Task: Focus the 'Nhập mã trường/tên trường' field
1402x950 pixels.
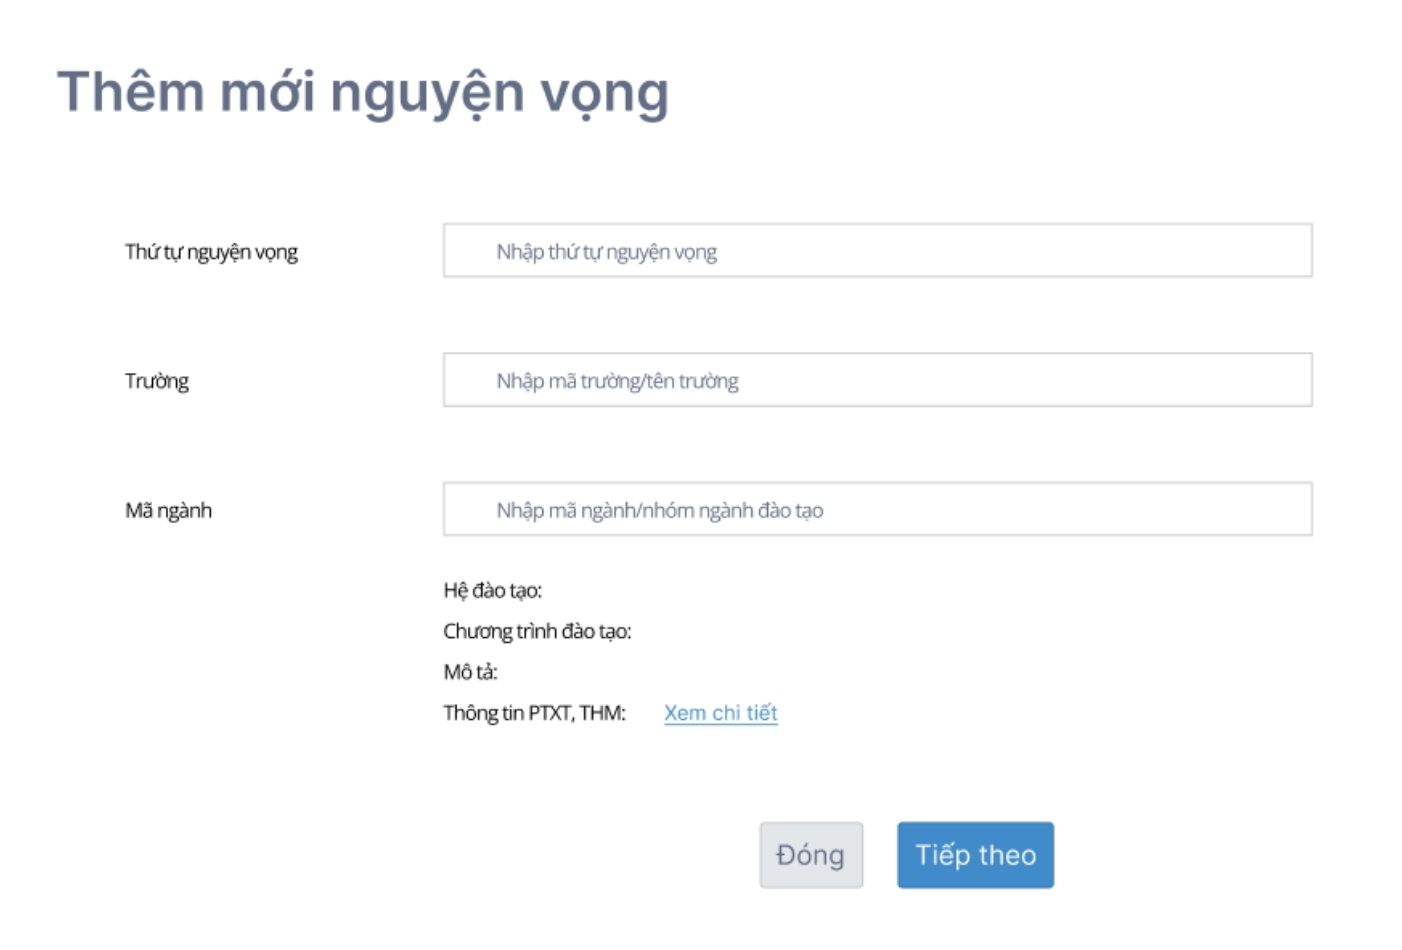Action: [x=877, y=380]
